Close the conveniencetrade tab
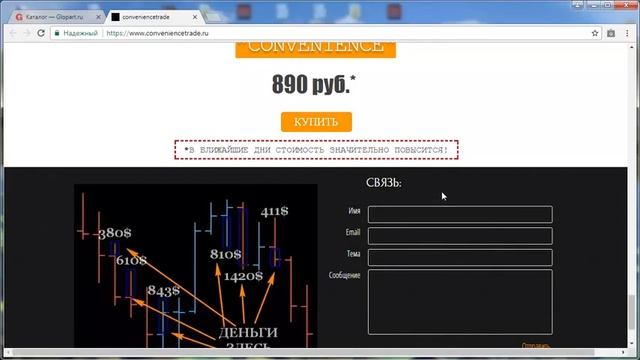Image resolution: width=640 pixels, height=360 pixels. pos(195,17)
